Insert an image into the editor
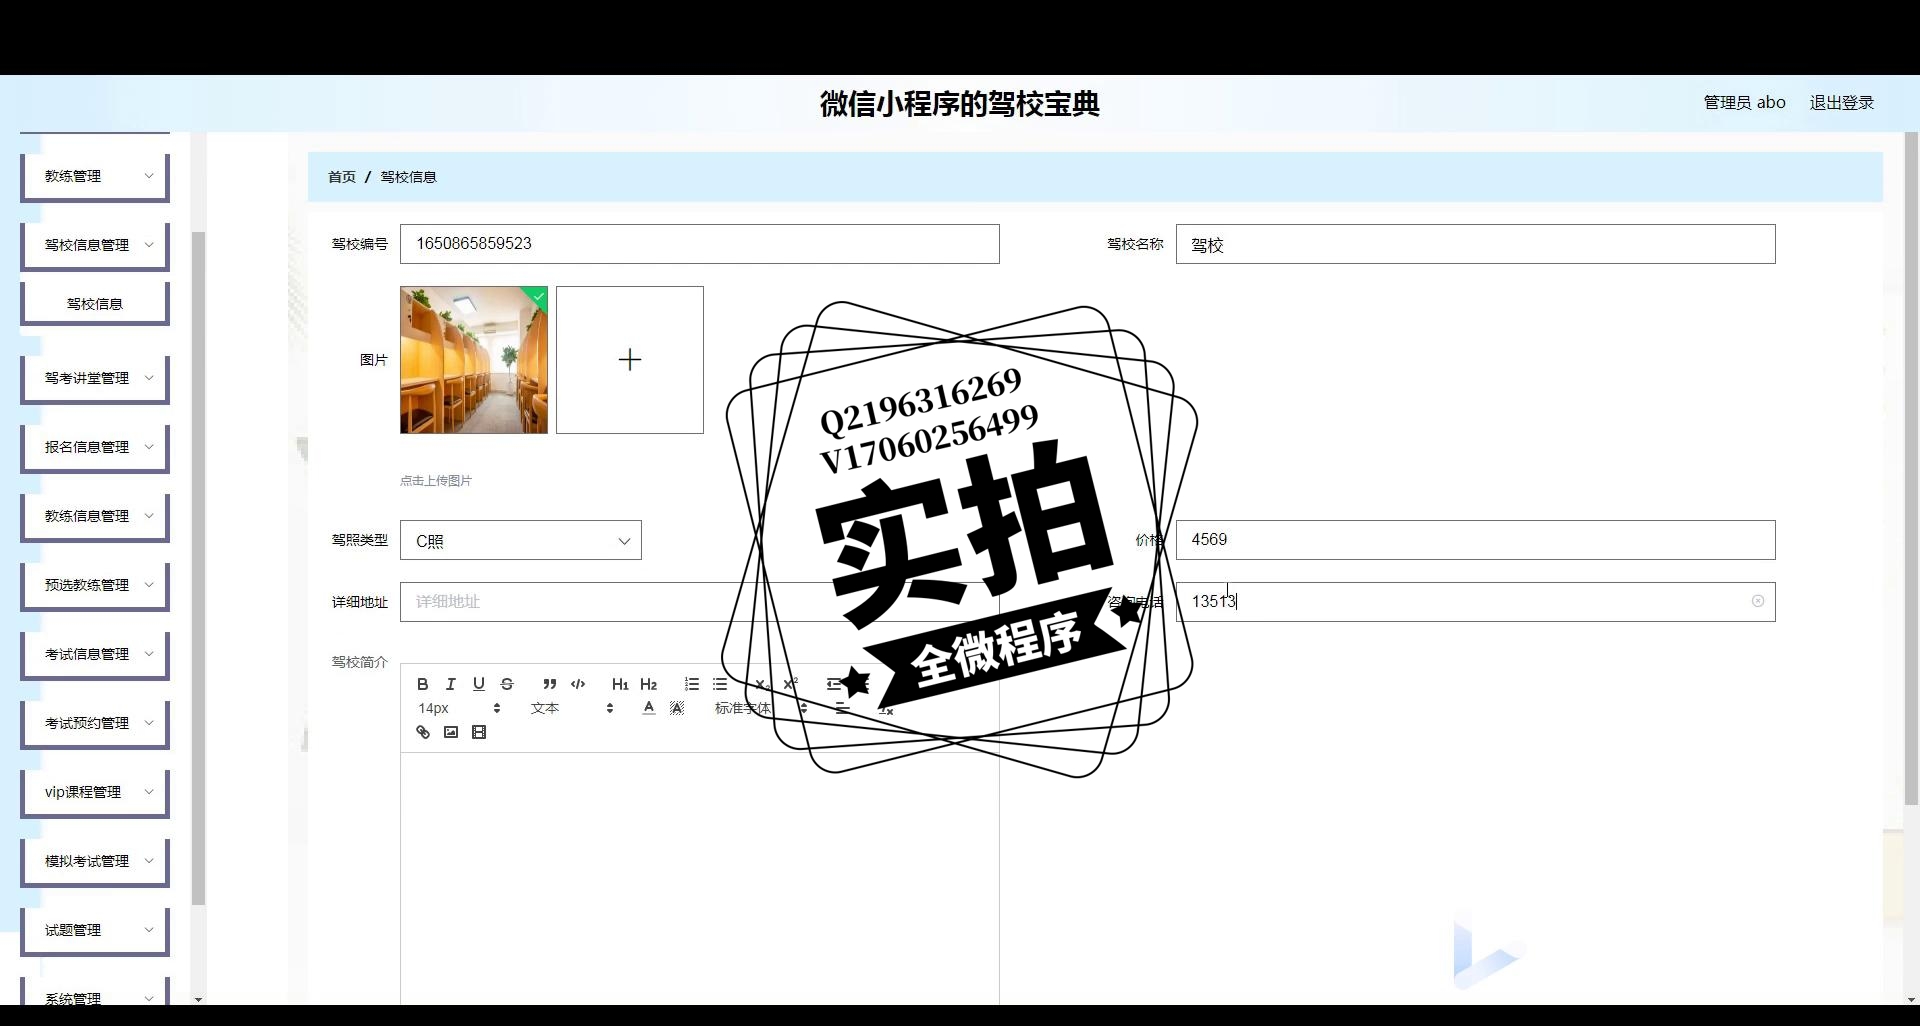Screen dimensions: 1920x1026 point(451,732)
